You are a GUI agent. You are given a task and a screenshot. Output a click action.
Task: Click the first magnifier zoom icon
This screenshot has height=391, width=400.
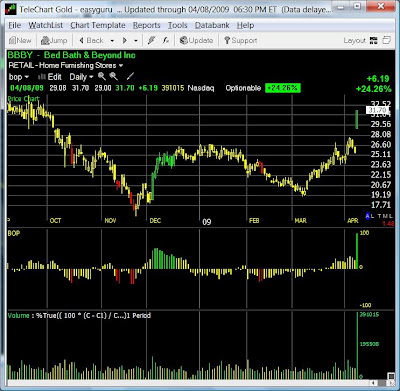click(x=102, y=77)
